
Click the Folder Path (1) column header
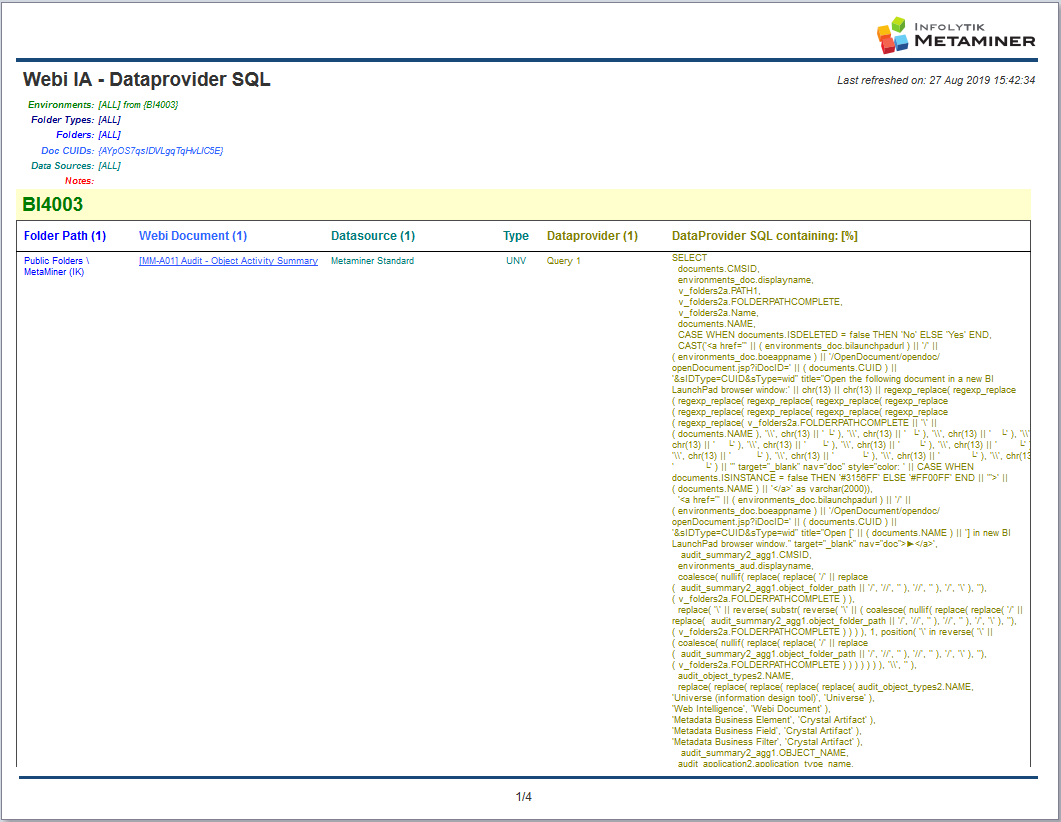[x=65, y=236]
